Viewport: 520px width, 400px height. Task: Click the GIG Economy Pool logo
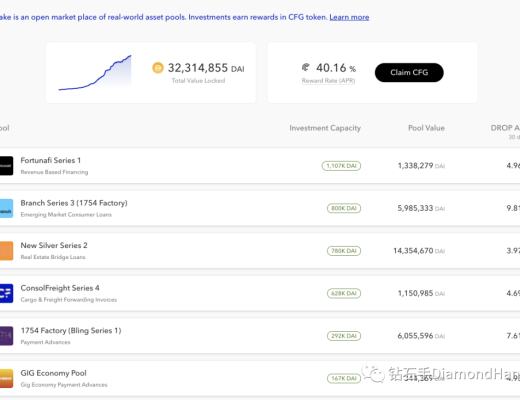pyautogui.click(x=6, y=378)
